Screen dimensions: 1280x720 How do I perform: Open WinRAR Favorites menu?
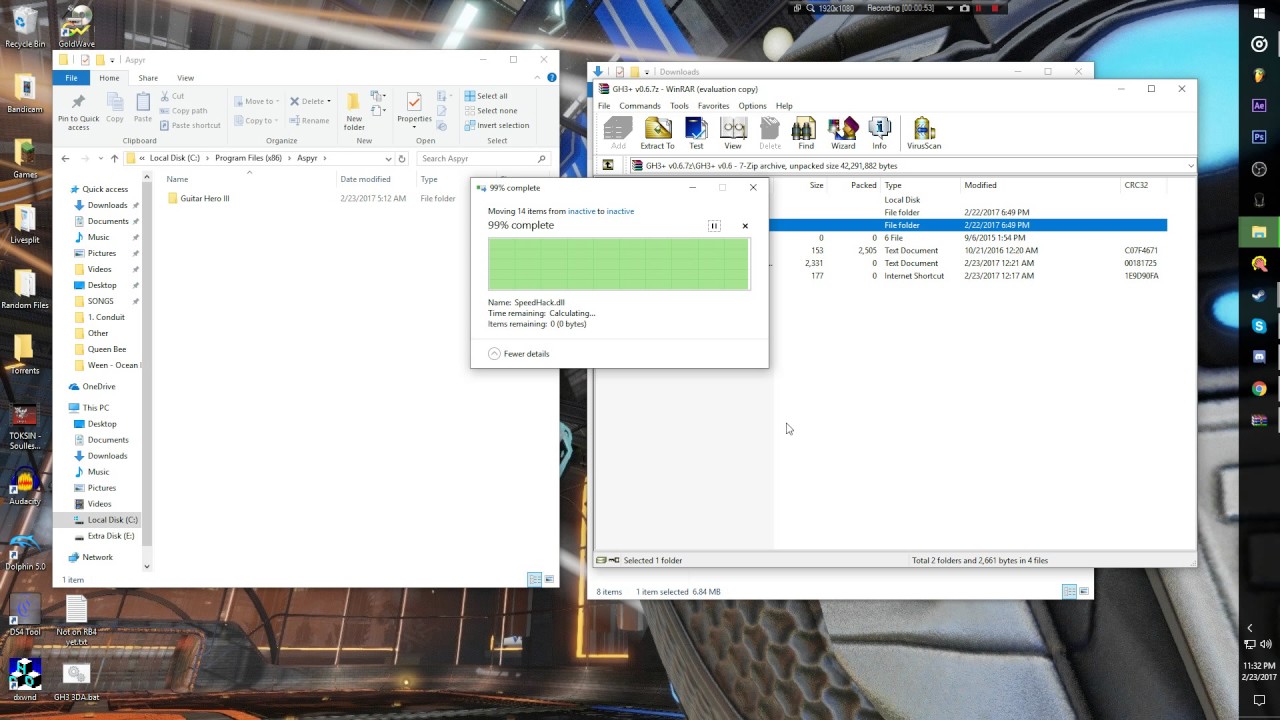[713, 106]
